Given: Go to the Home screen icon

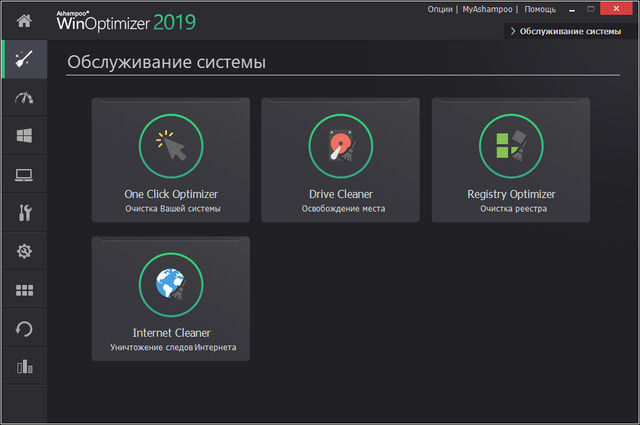Looking at the screenshot, I should click(24, 20).
